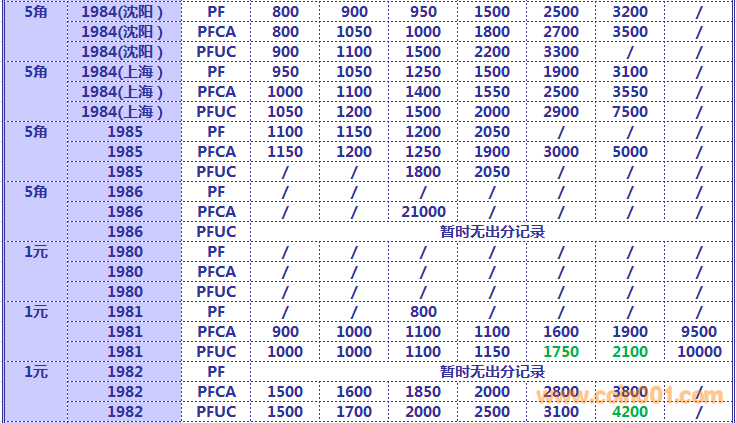Click the 7500 value in 1984(上海) PFUC row
Screen dimensions: 736x423
(x=629, y=112)
